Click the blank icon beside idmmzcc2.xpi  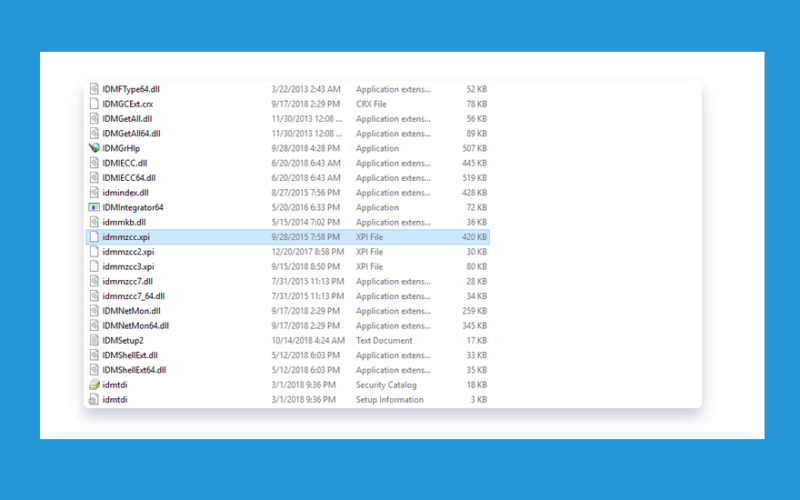coord(94,252)
